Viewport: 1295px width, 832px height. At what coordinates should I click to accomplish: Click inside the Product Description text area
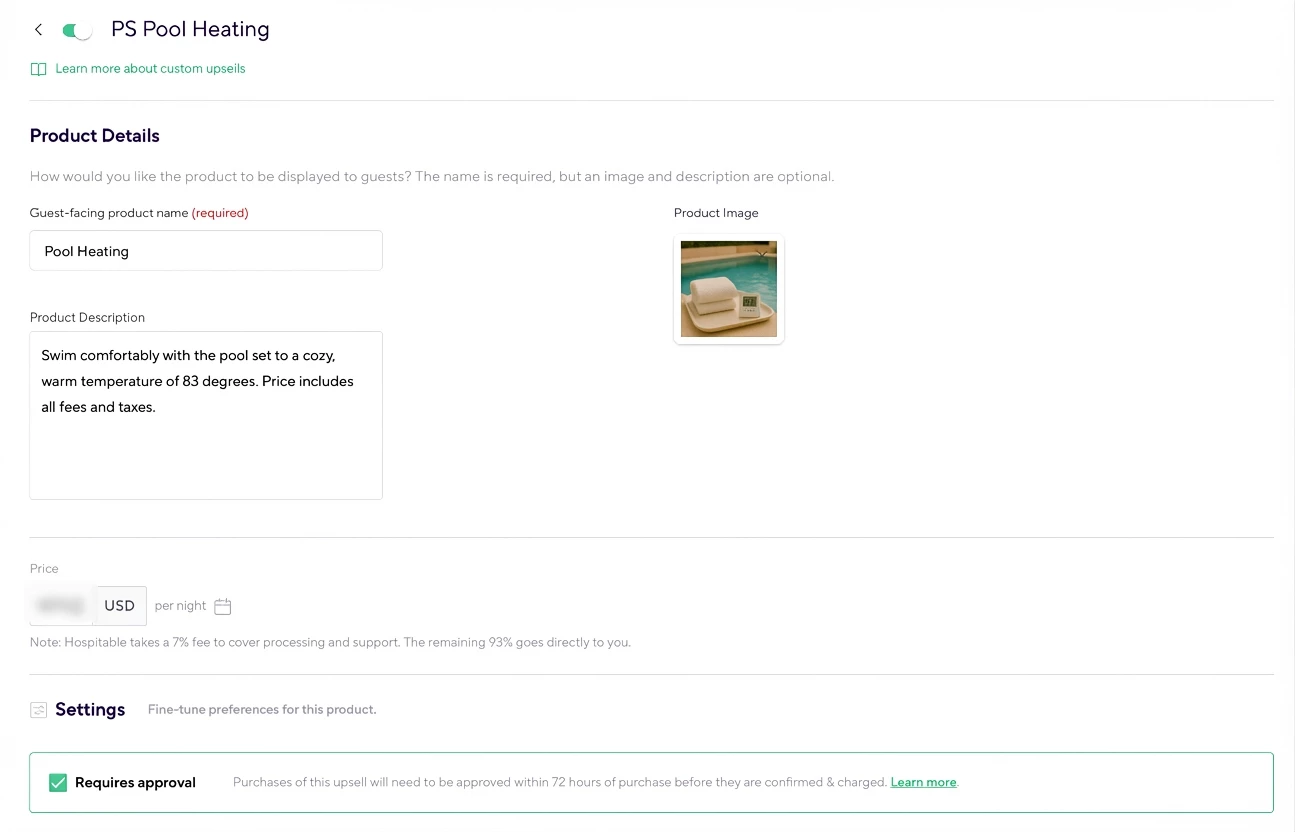pyautogui.click(x=206, y=415)
